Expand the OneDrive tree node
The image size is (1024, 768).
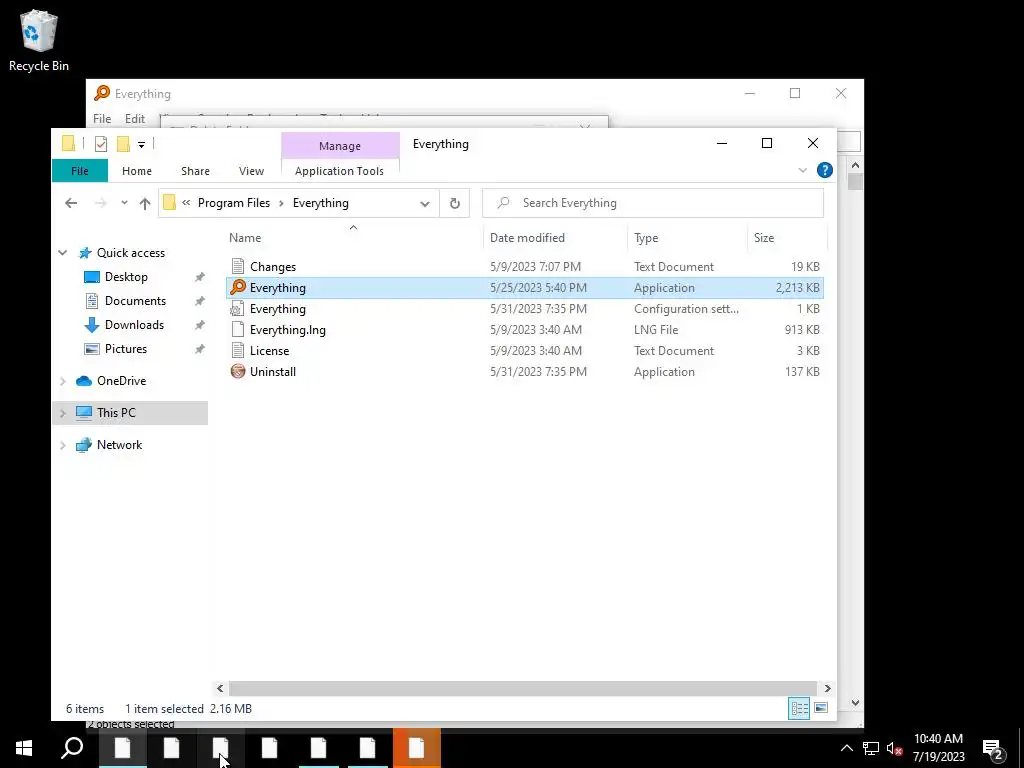63,381
